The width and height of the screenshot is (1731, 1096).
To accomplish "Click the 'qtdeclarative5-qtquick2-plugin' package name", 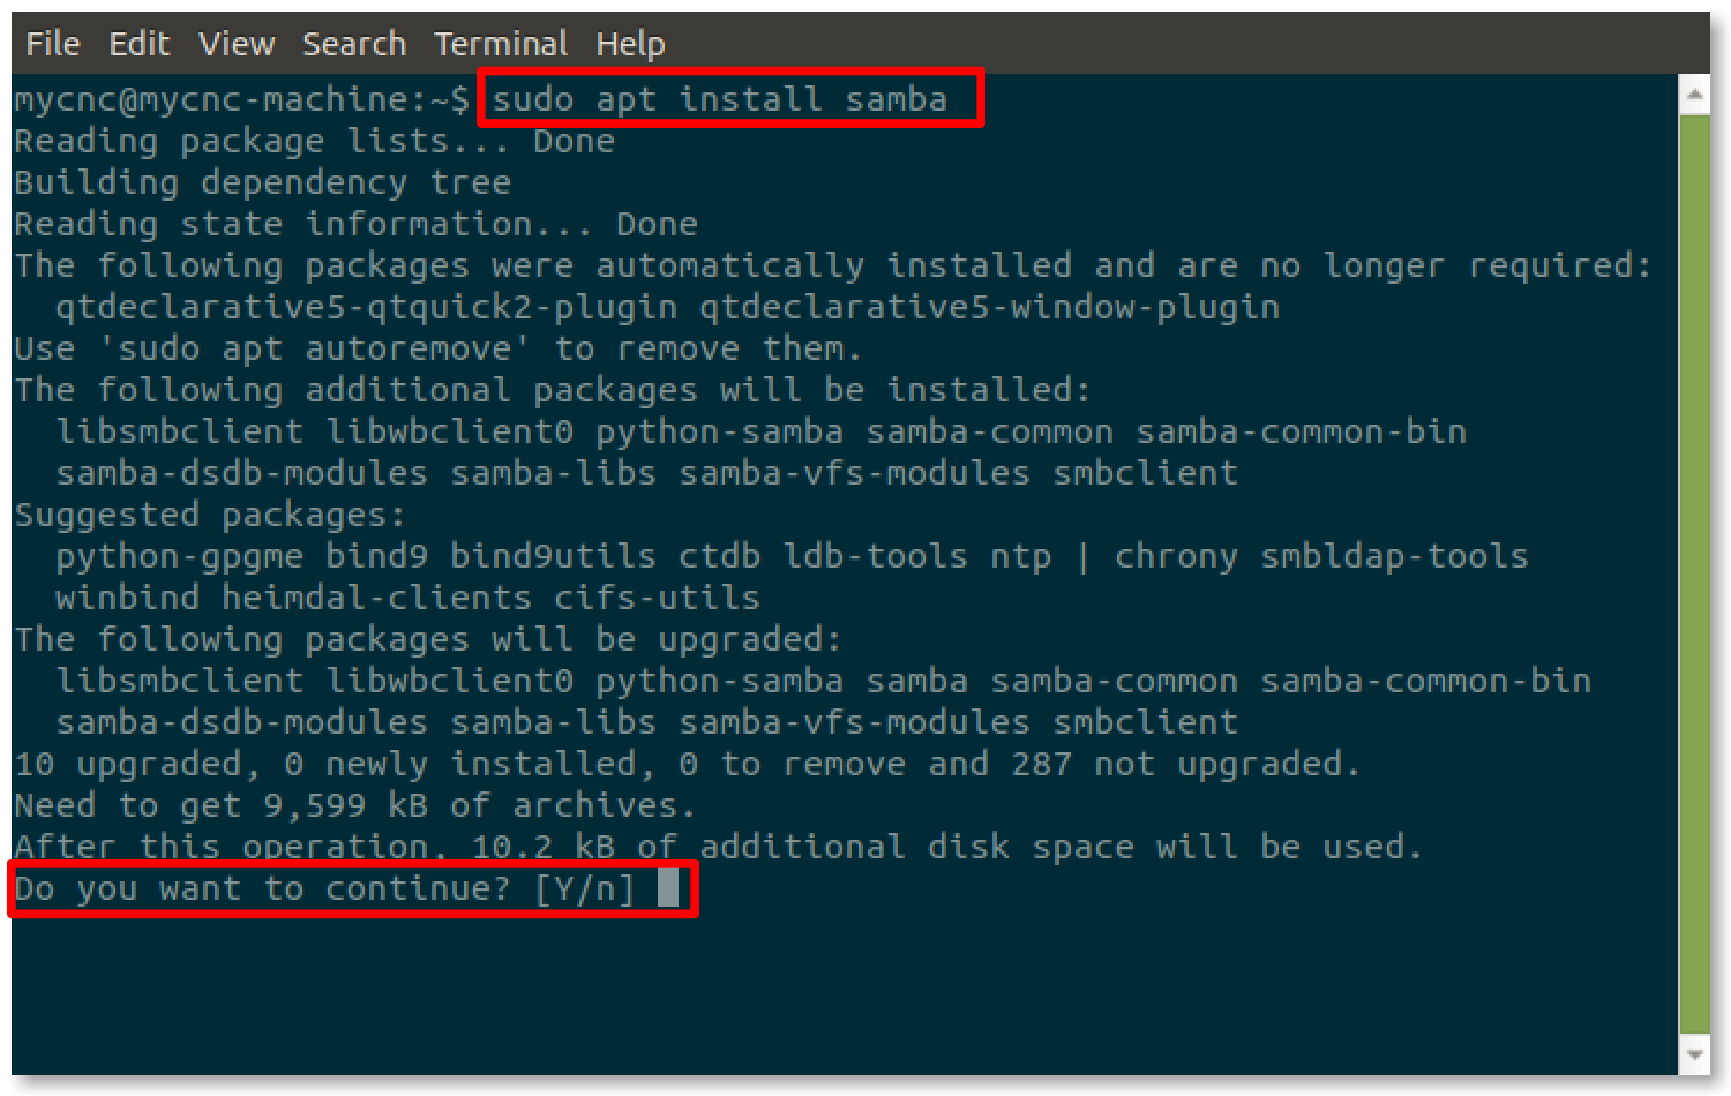I will [366, 307].
